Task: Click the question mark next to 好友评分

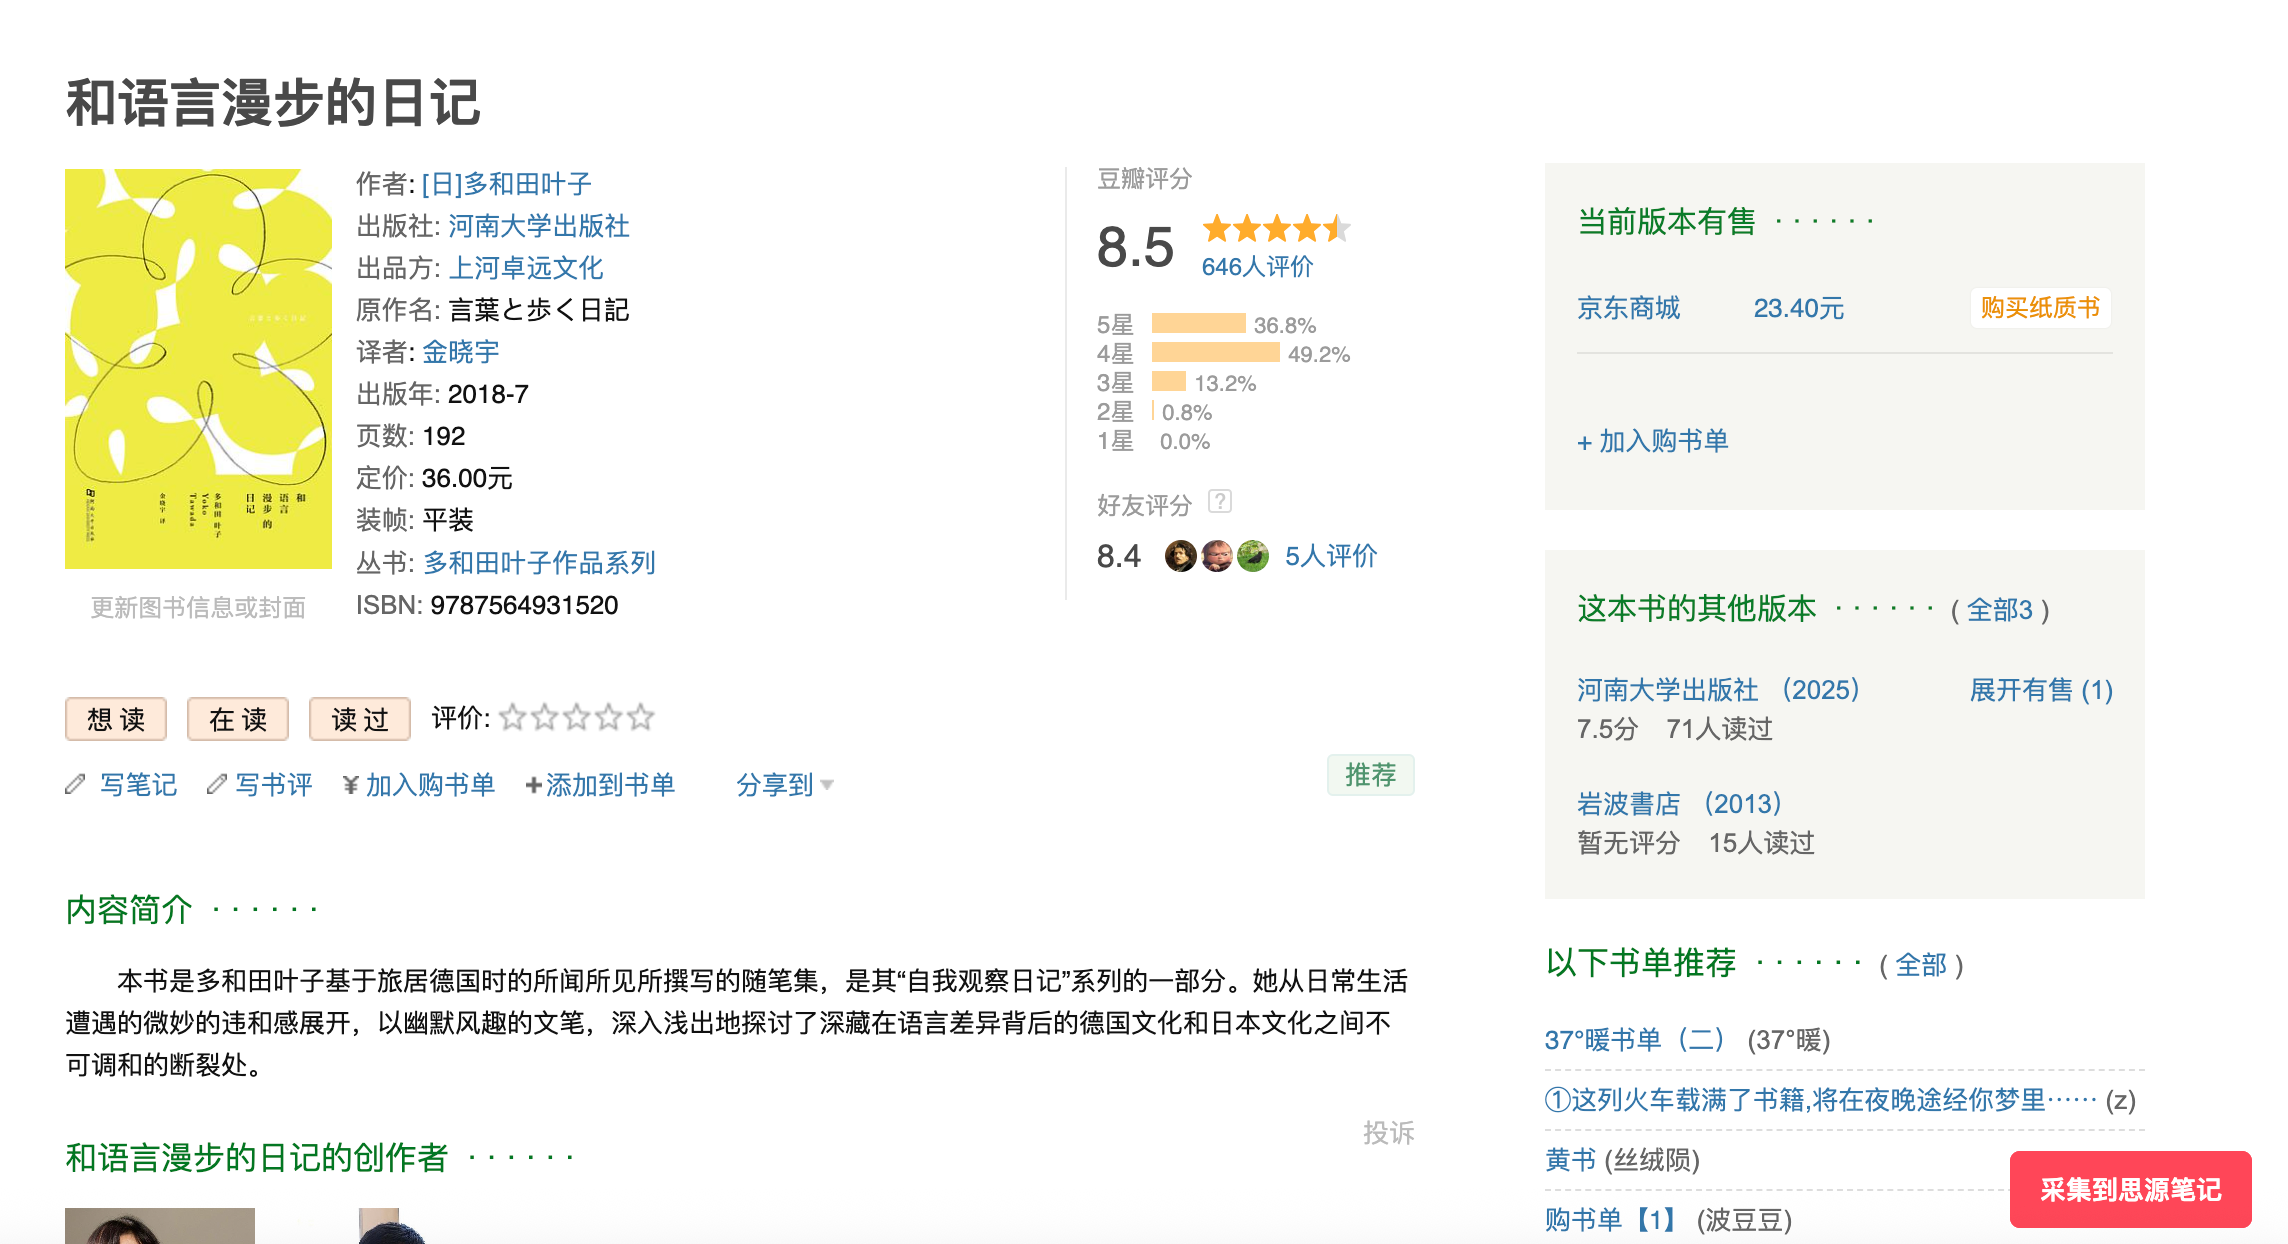Action: pyautogui.click(x=1220, y=501)
